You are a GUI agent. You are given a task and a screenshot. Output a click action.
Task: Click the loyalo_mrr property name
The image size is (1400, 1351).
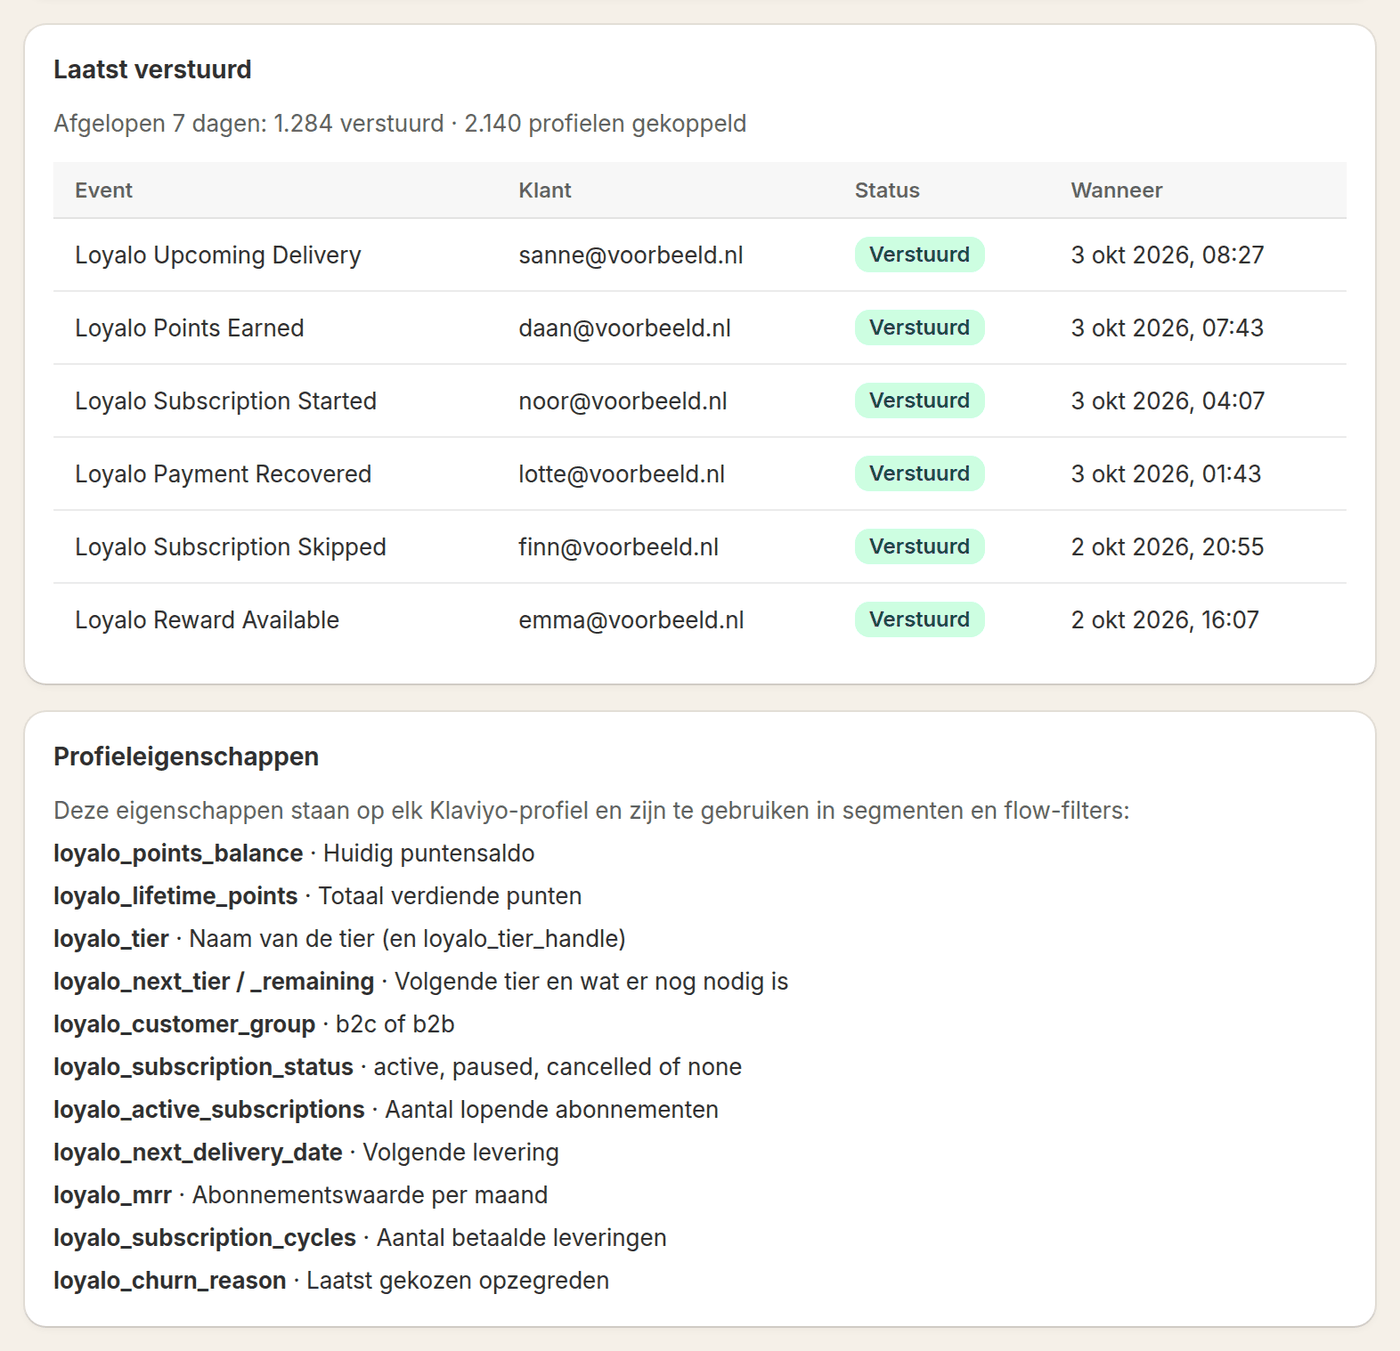(113, 1195)
